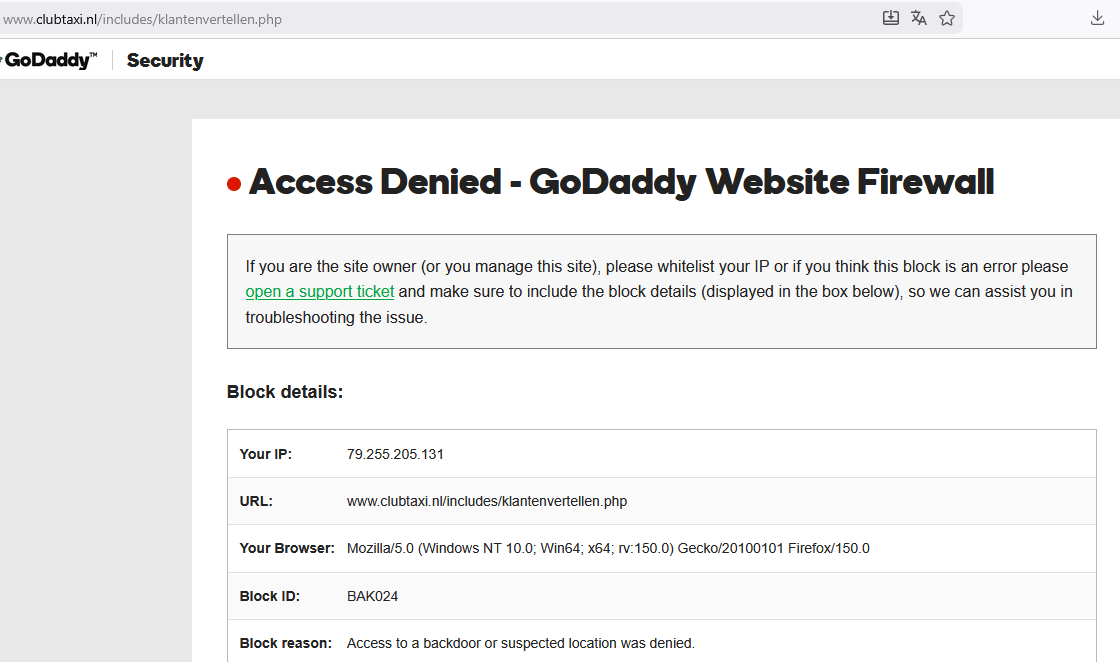Click the red dot beside Access Denied

(234, 184)
